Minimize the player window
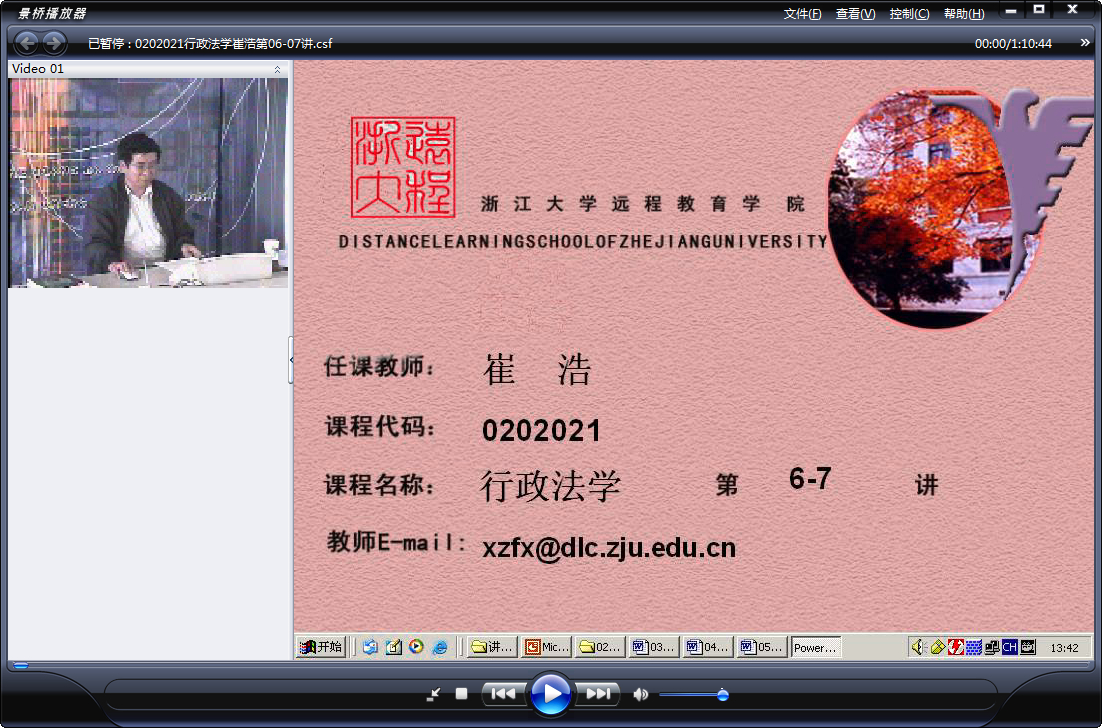1102x728 pixels. (1011, 11)
